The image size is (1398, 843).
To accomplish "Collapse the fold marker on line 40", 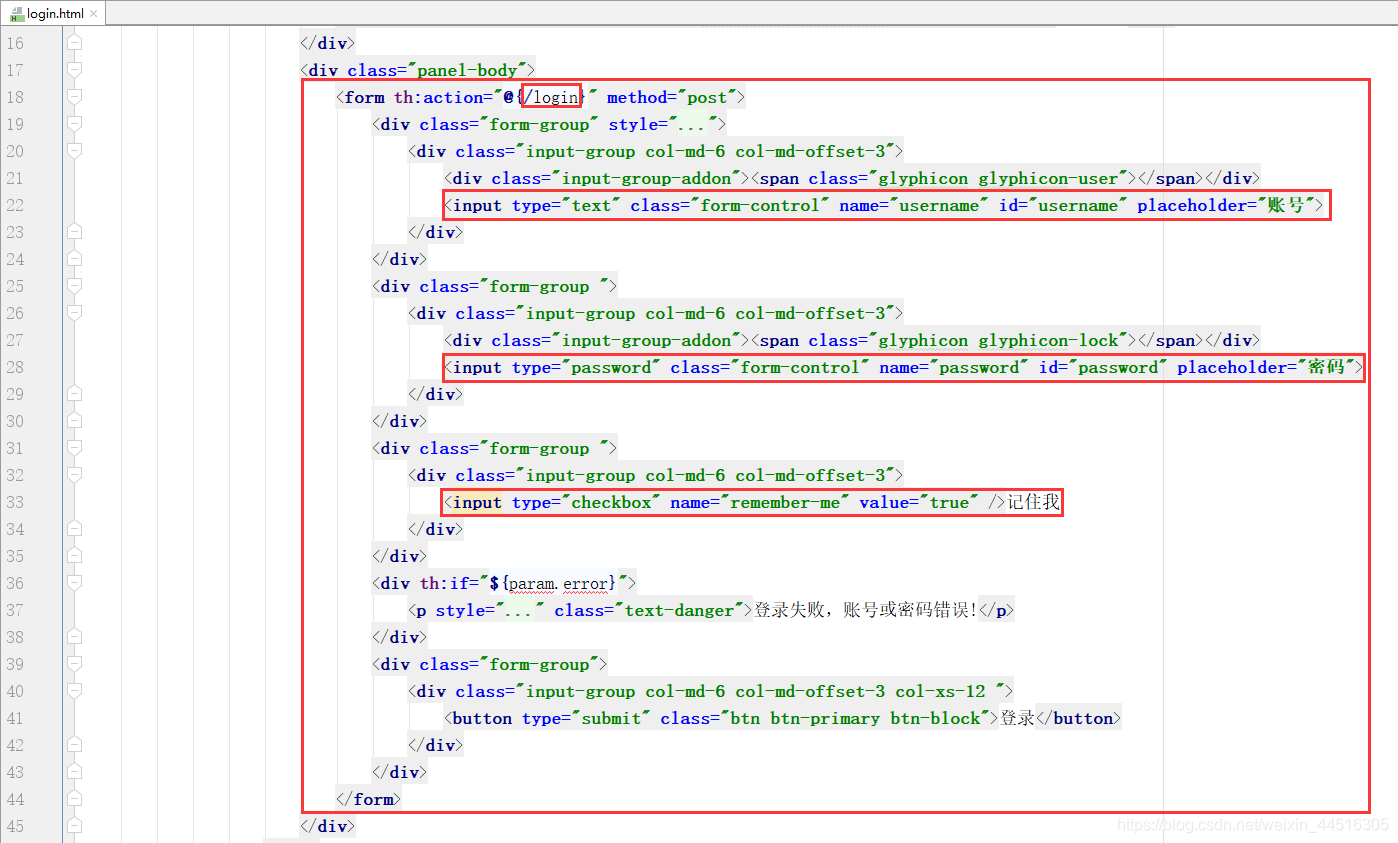I will 74,691.
